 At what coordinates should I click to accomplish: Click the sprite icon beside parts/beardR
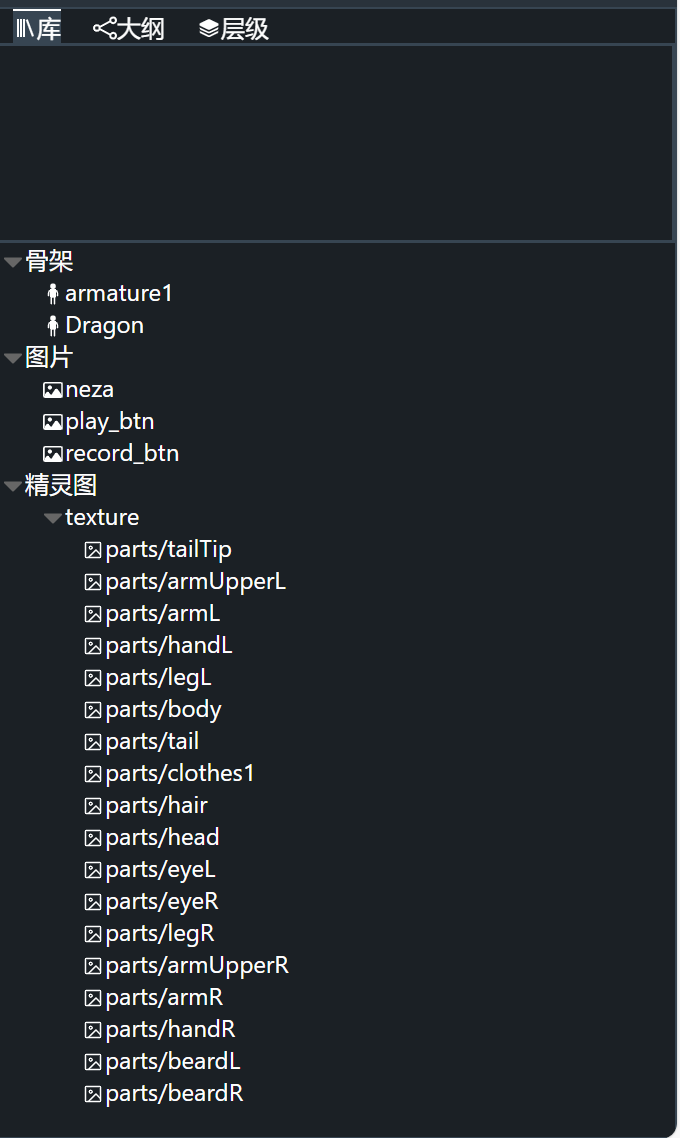[93, 1094]
